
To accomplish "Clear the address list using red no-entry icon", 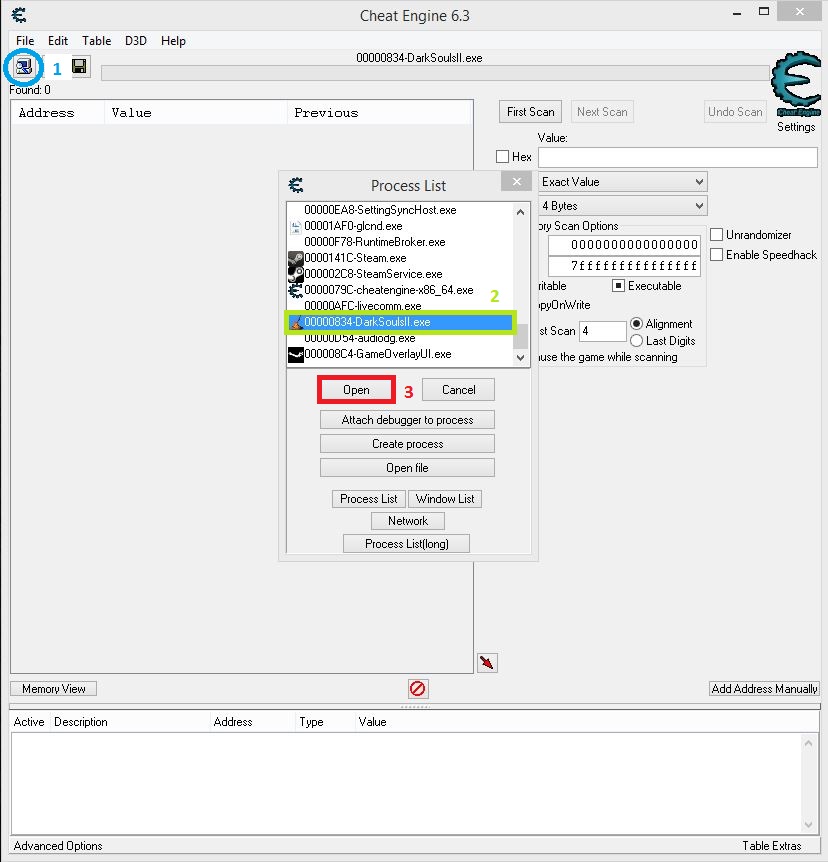I will tap(417, 688).
